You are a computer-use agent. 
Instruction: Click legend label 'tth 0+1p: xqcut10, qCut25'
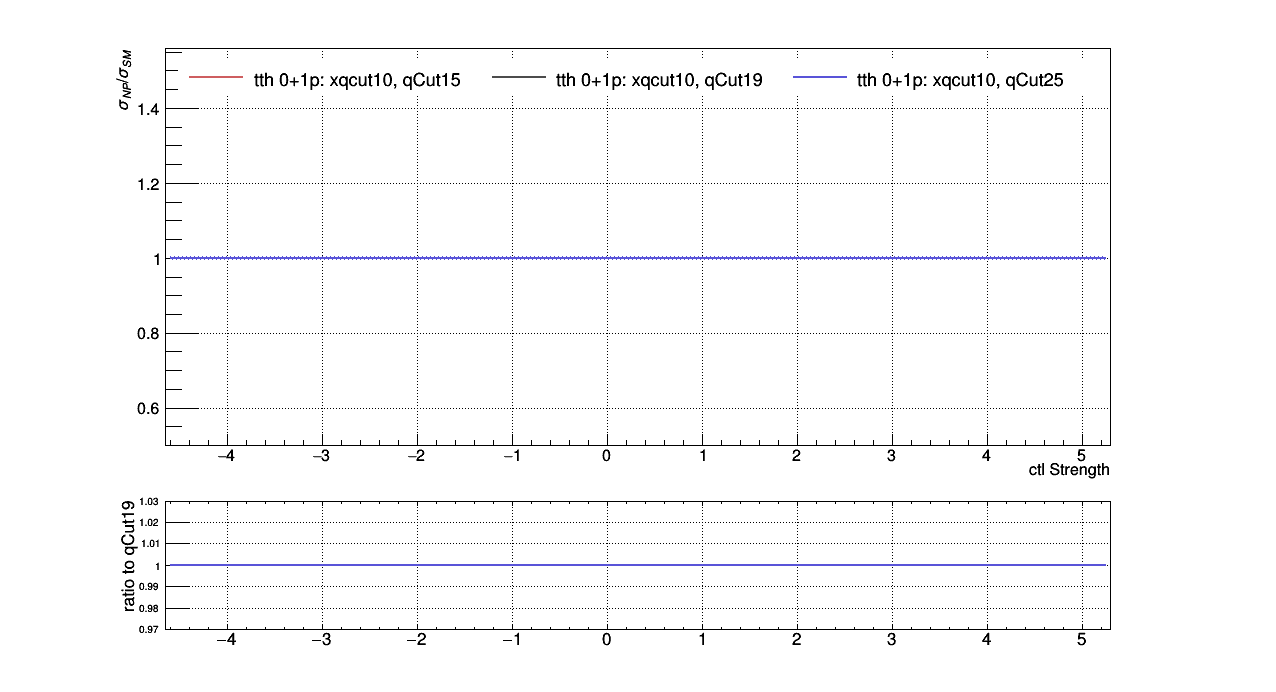[960, 81]
